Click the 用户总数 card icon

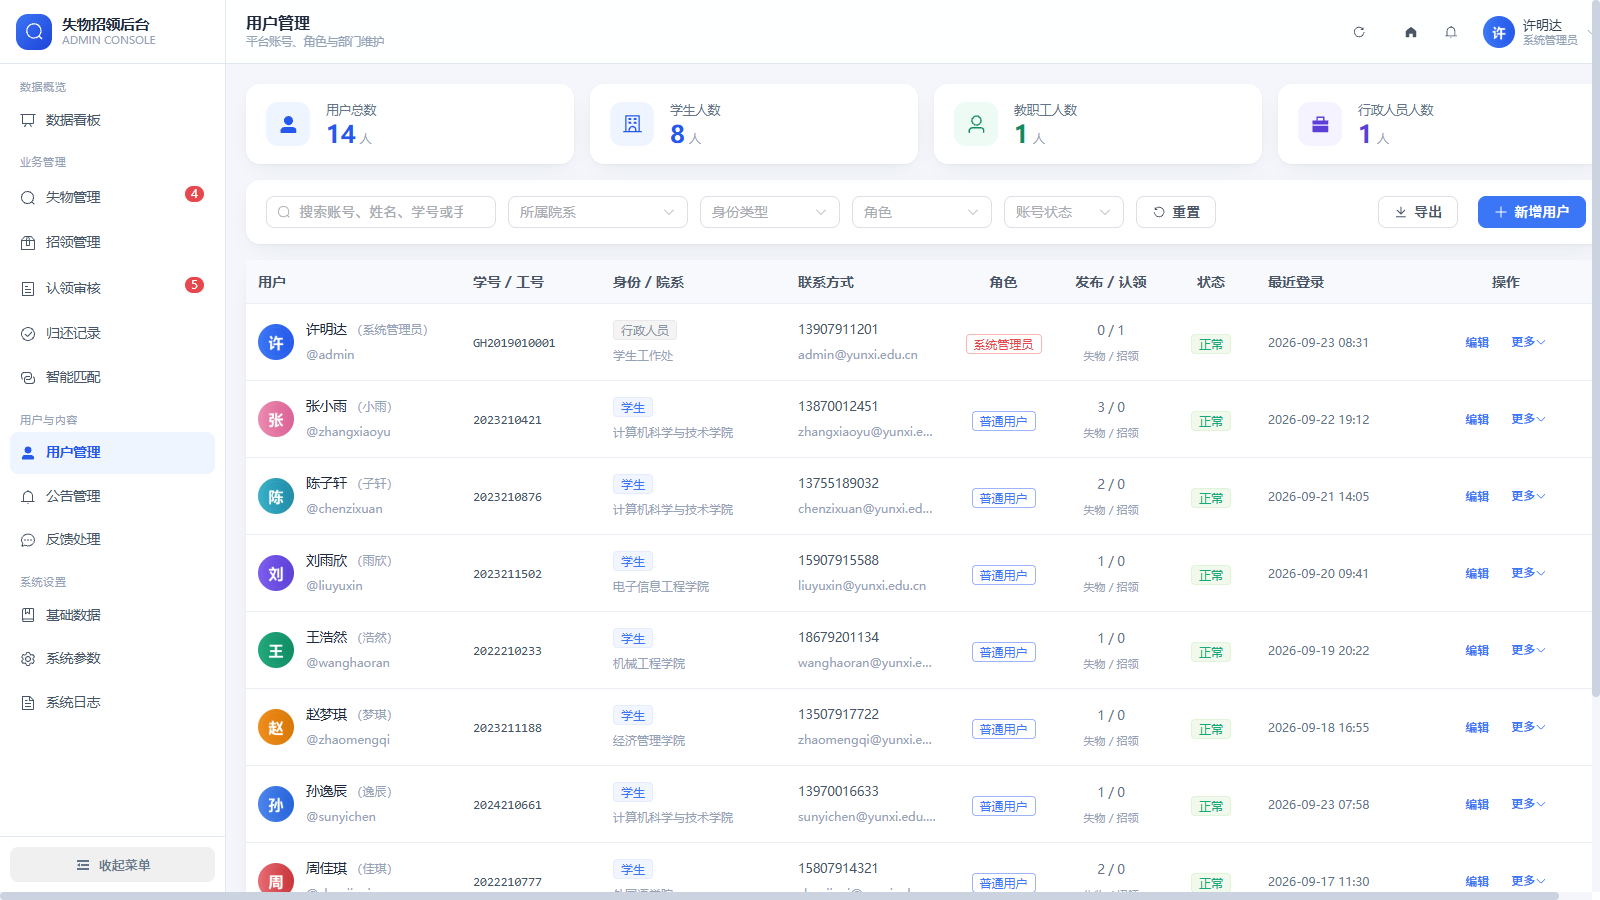pos(288,124)
